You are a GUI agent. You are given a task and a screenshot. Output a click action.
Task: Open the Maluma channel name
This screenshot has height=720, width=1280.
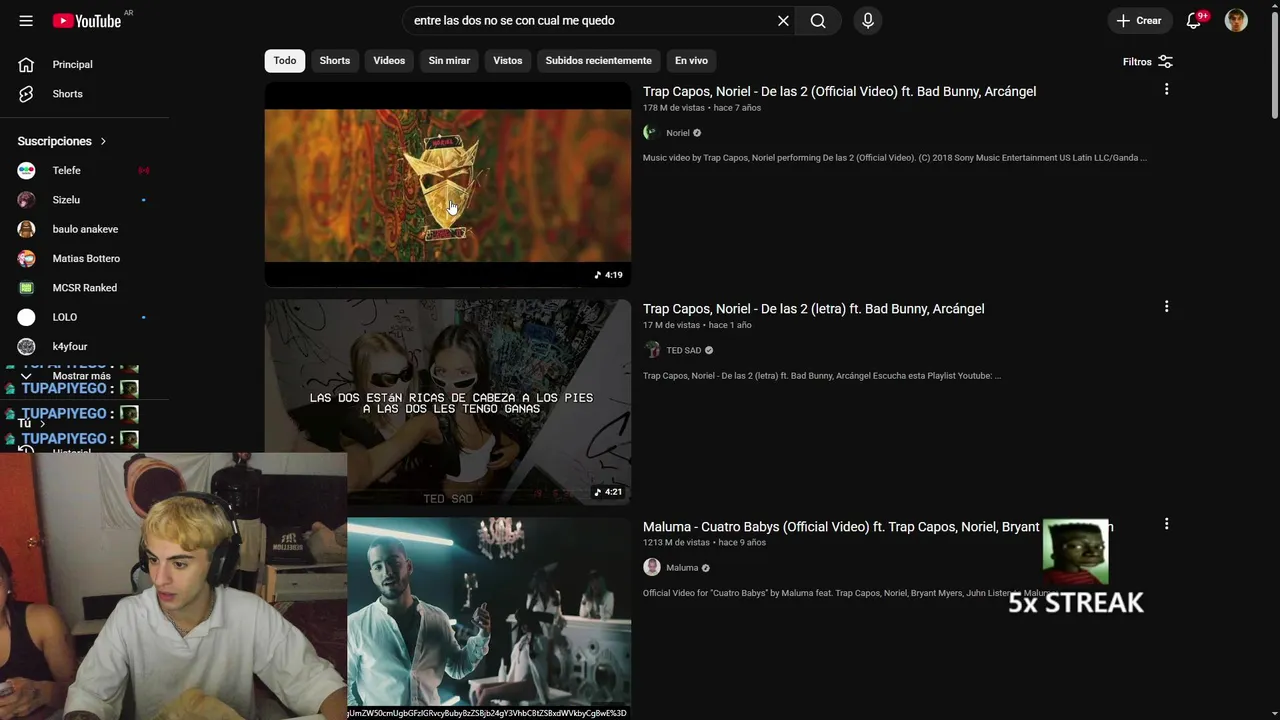pyautogui.click(x=682, y=567)
